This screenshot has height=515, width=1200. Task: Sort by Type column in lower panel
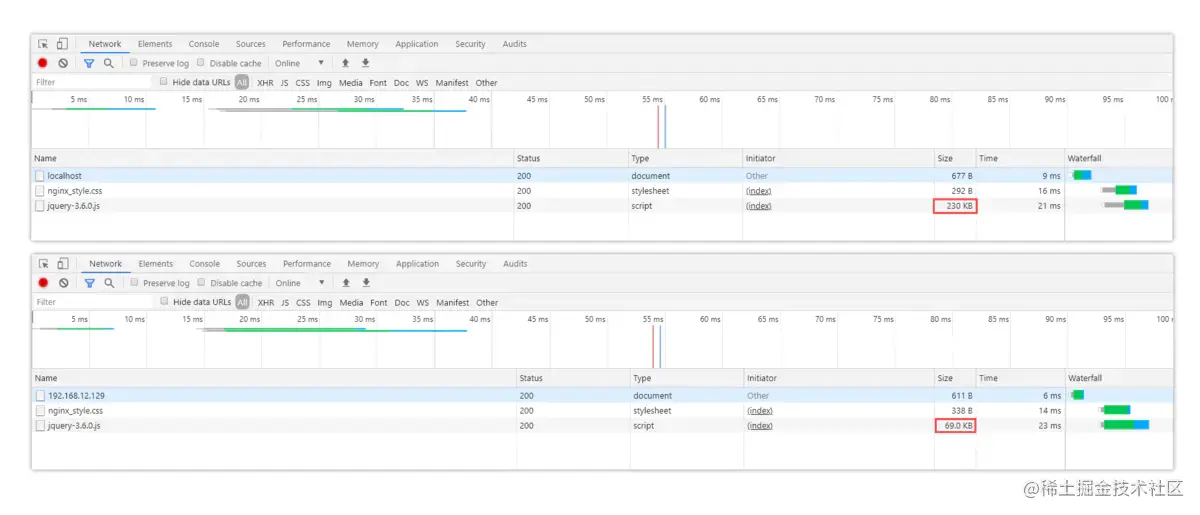[x=686, y=379]
